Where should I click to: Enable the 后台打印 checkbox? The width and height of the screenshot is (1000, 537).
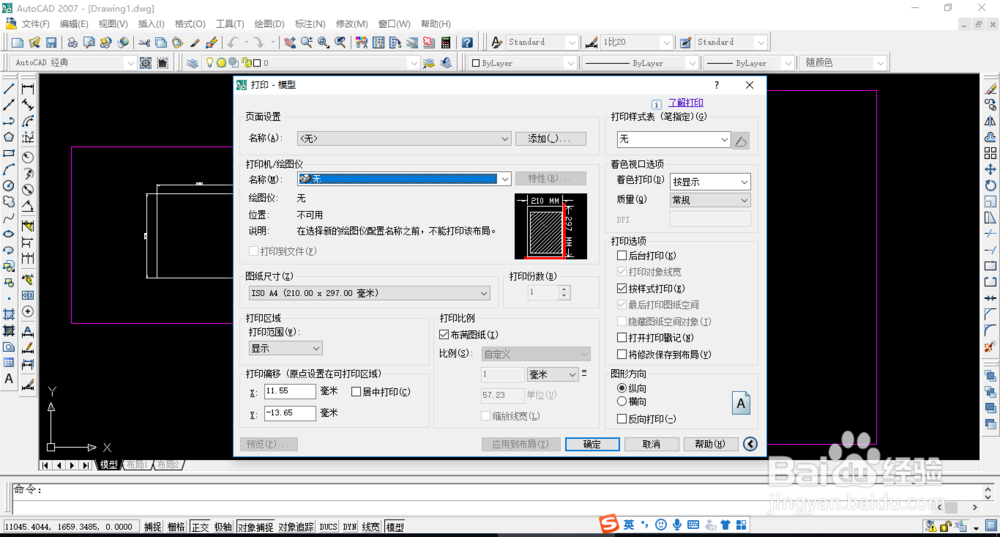tap(622, 256)
